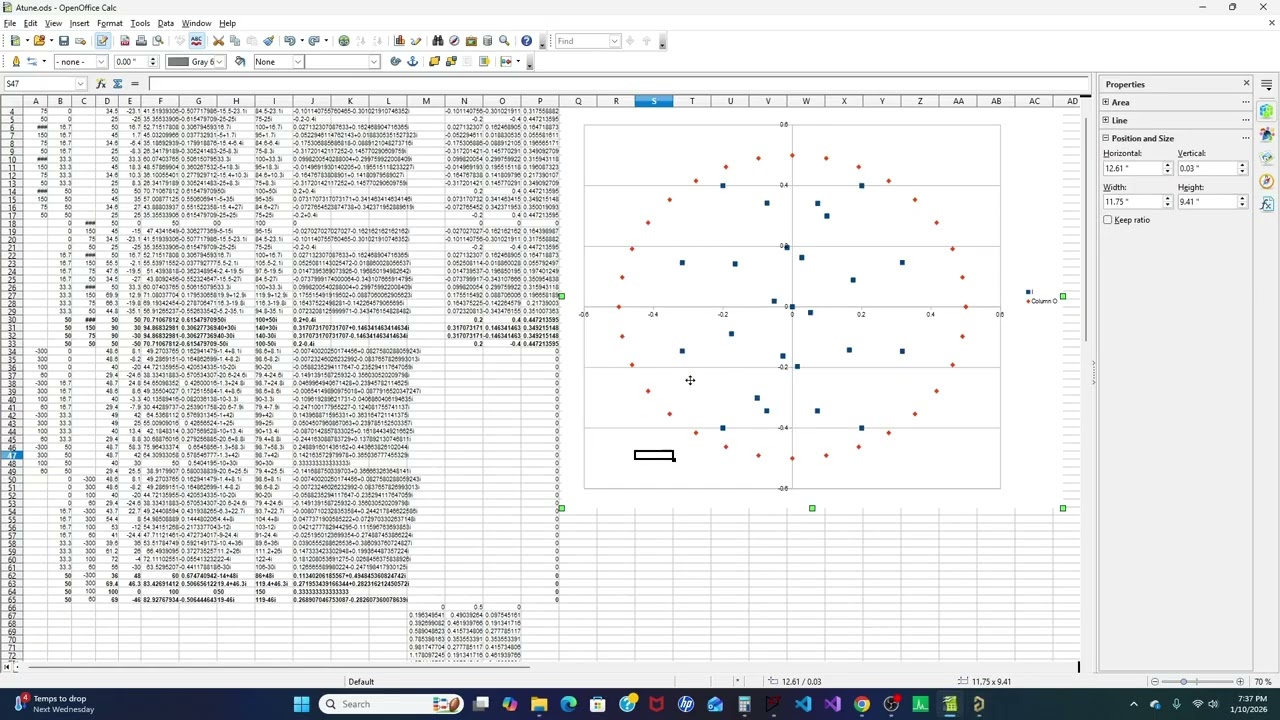Open the line style '- none -' dropdown
The height and width of the screenshot is (720, 1280).
101,62
